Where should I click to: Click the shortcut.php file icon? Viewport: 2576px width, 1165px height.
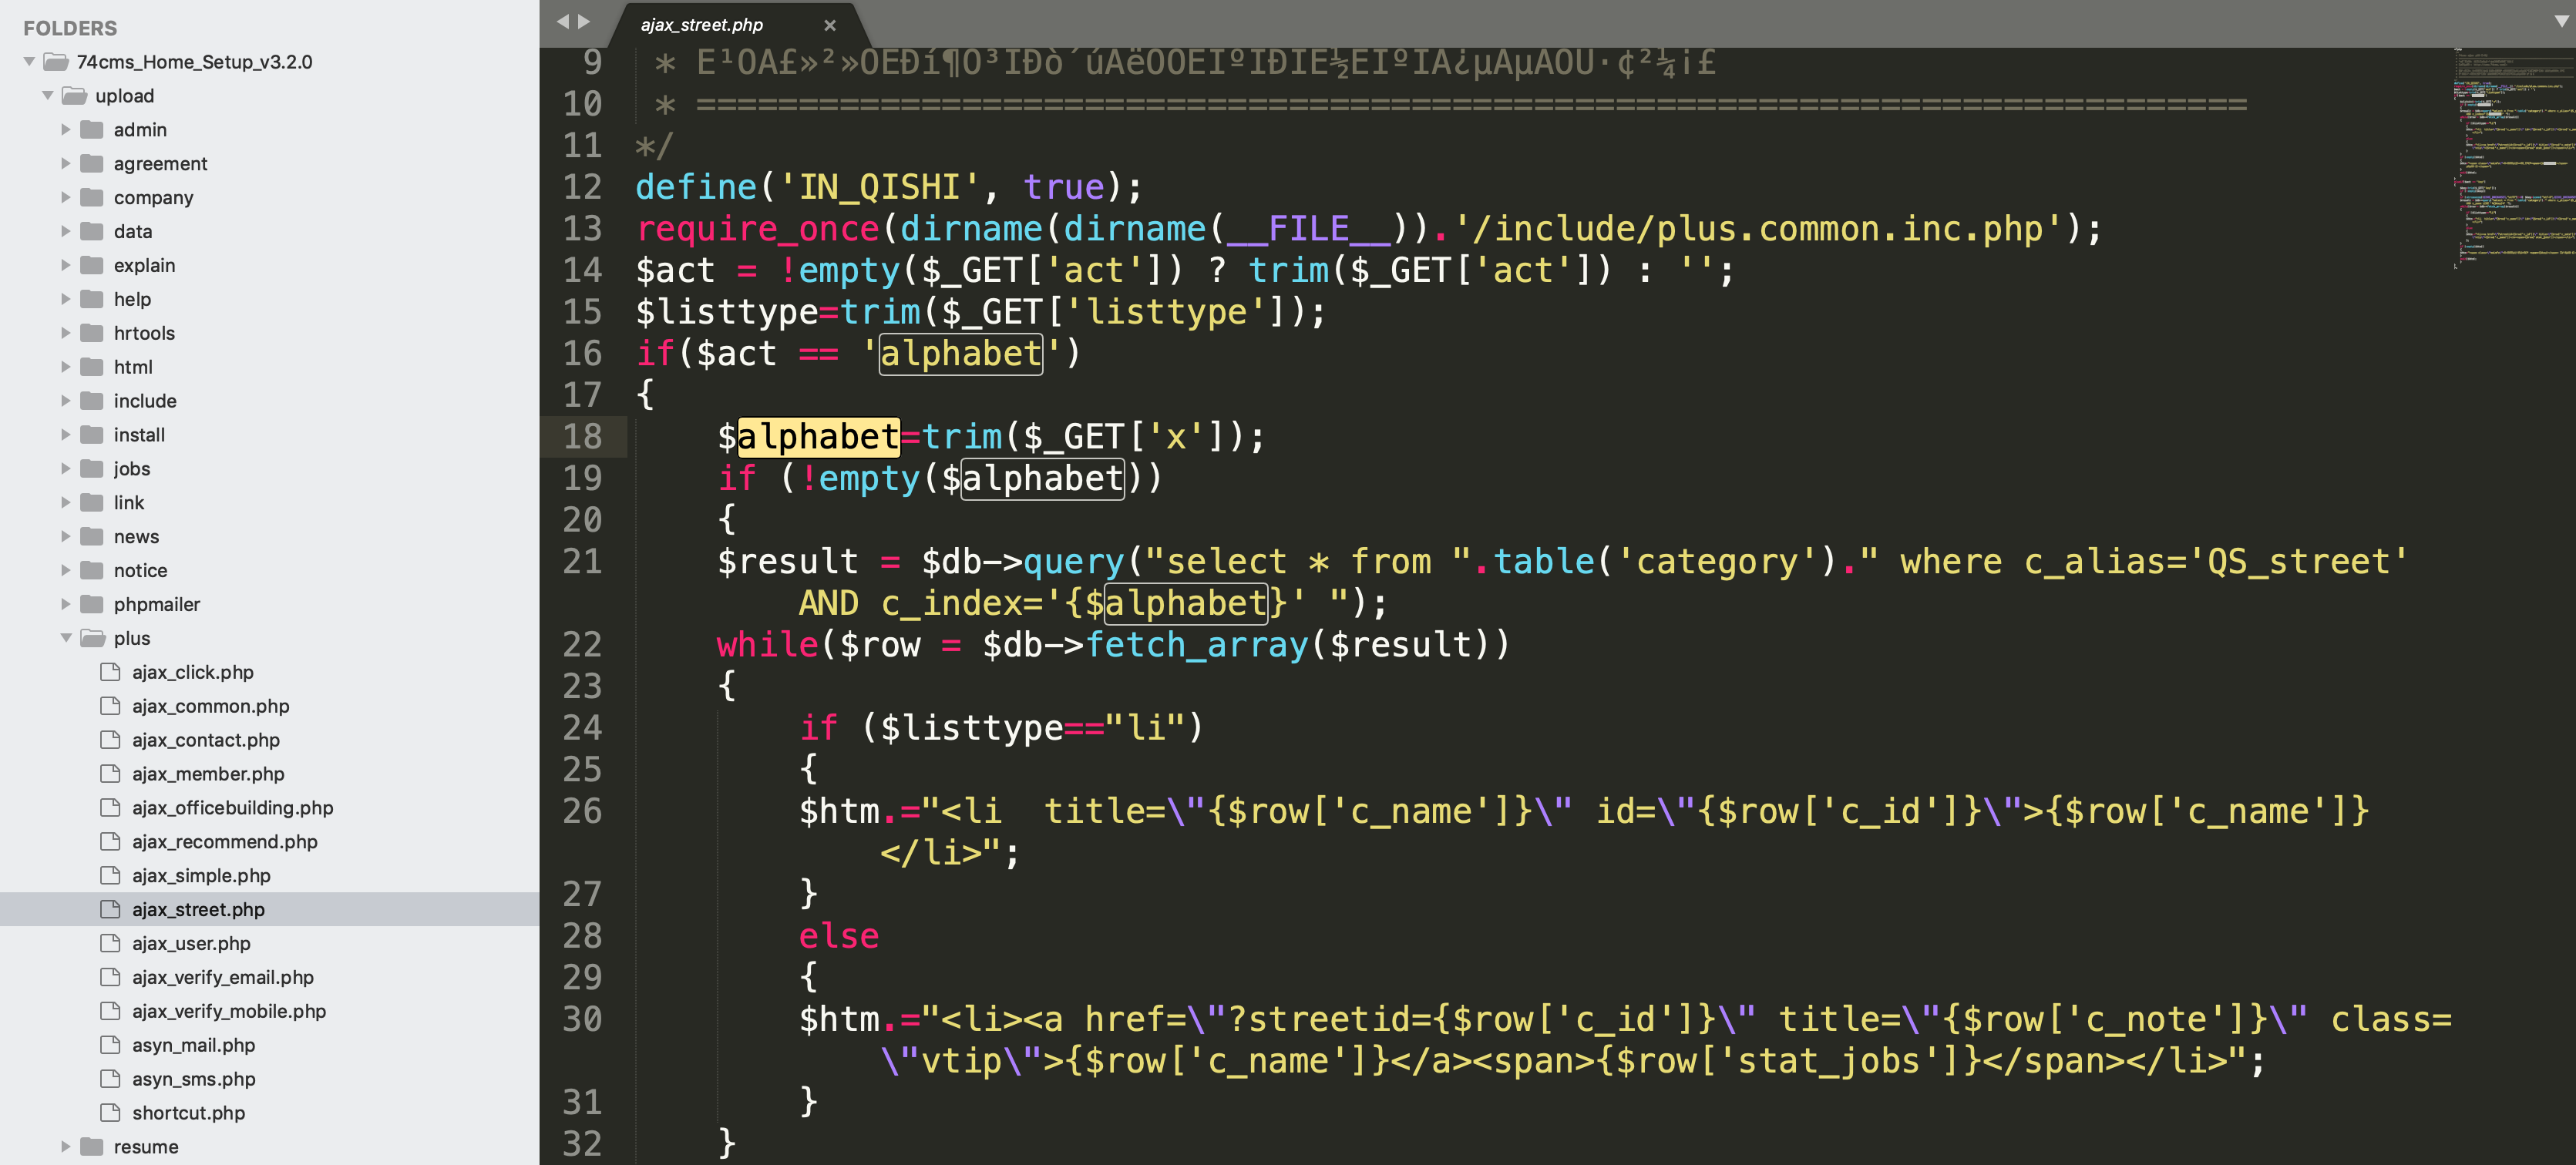(x=110, y=1113)
